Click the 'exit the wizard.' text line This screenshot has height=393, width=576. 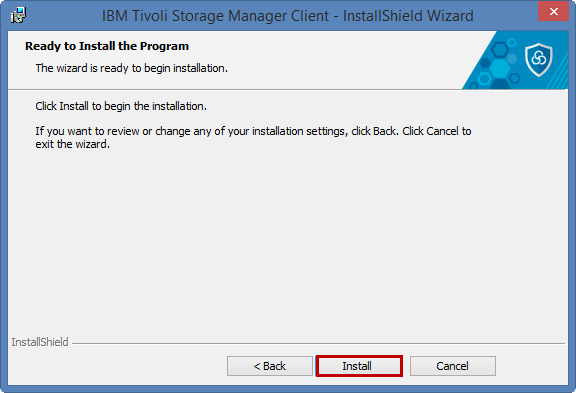click(72, 144)
